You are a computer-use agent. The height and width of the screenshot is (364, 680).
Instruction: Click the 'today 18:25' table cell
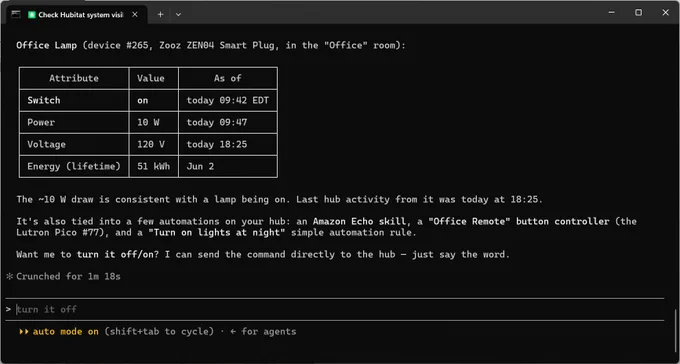[x=228, y=144]
